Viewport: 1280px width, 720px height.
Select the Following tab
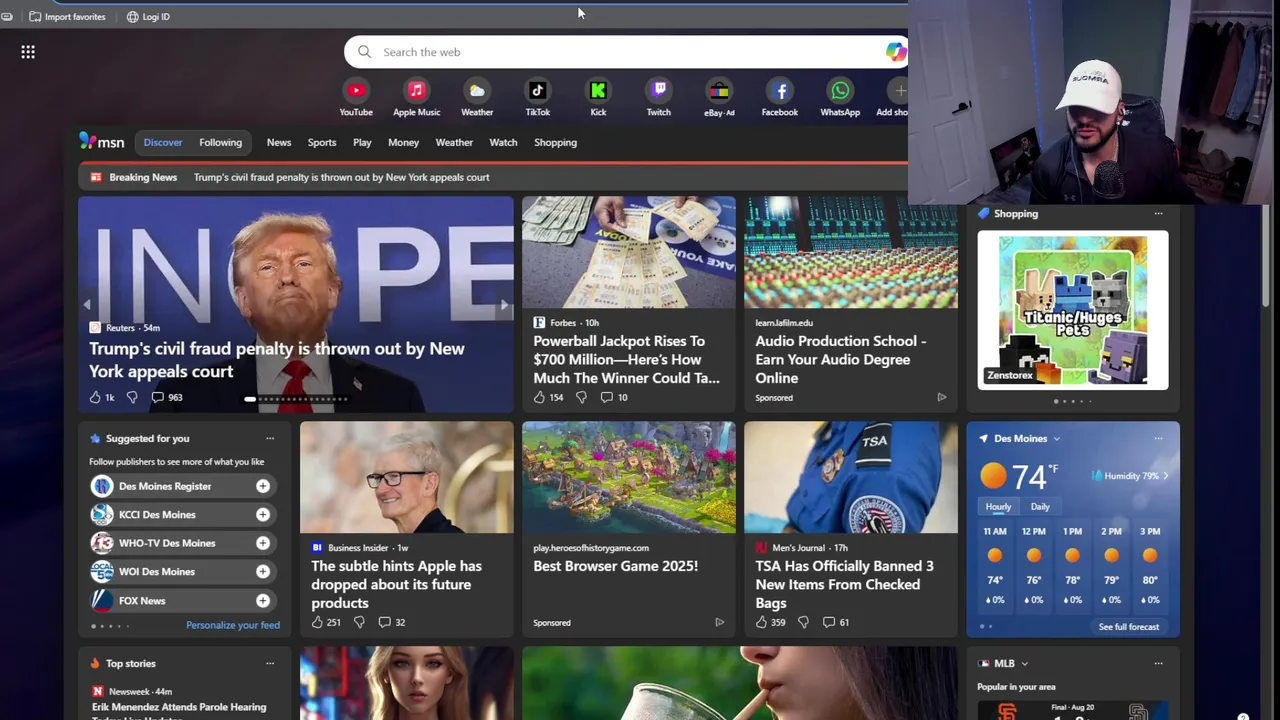pyautogui.click(x=220, y=142)
